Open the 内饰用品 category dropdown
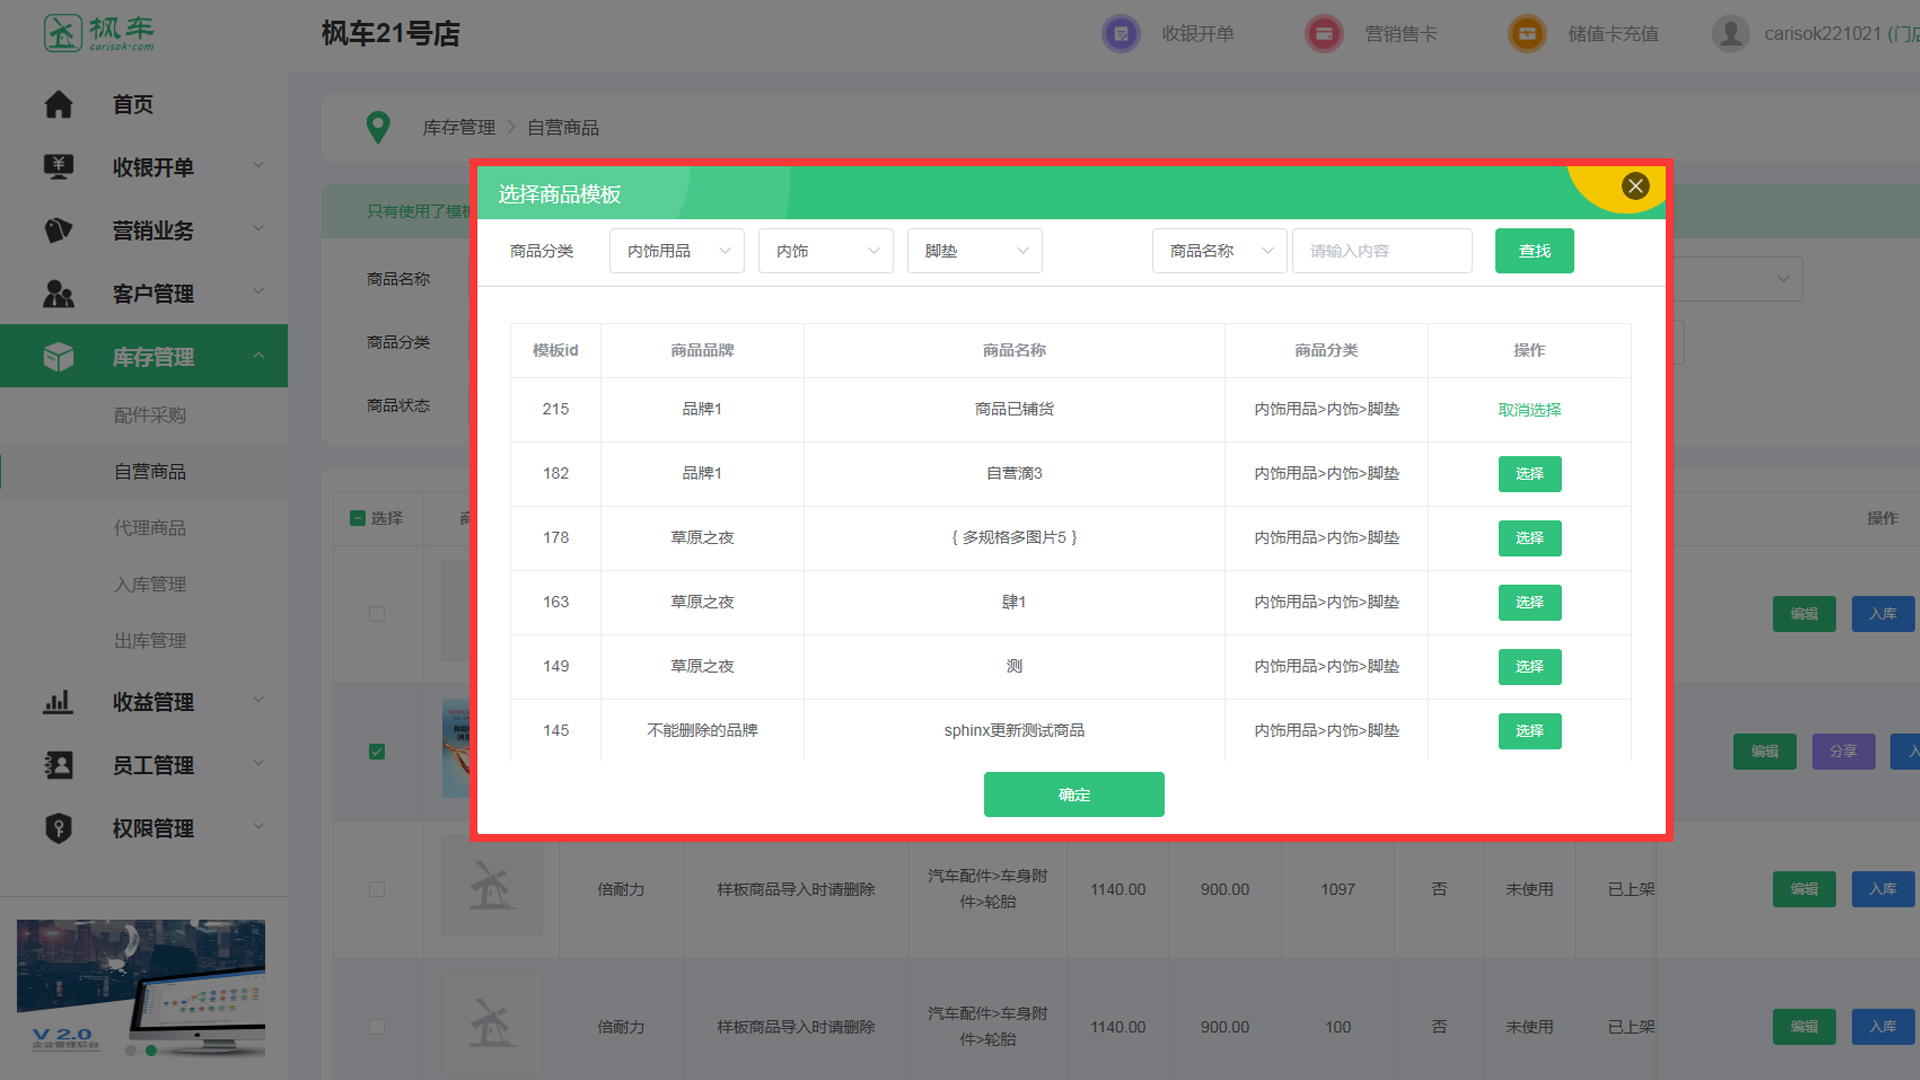1920x1080 pixels. (677, 251)
